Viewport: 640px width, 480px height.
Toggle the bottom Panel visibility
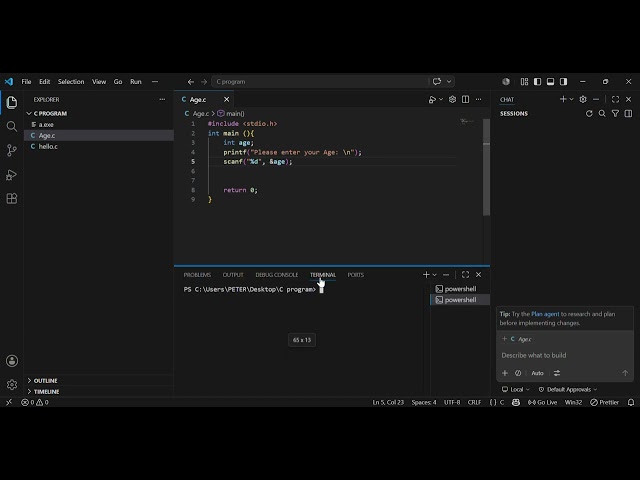tap(551, 82)
